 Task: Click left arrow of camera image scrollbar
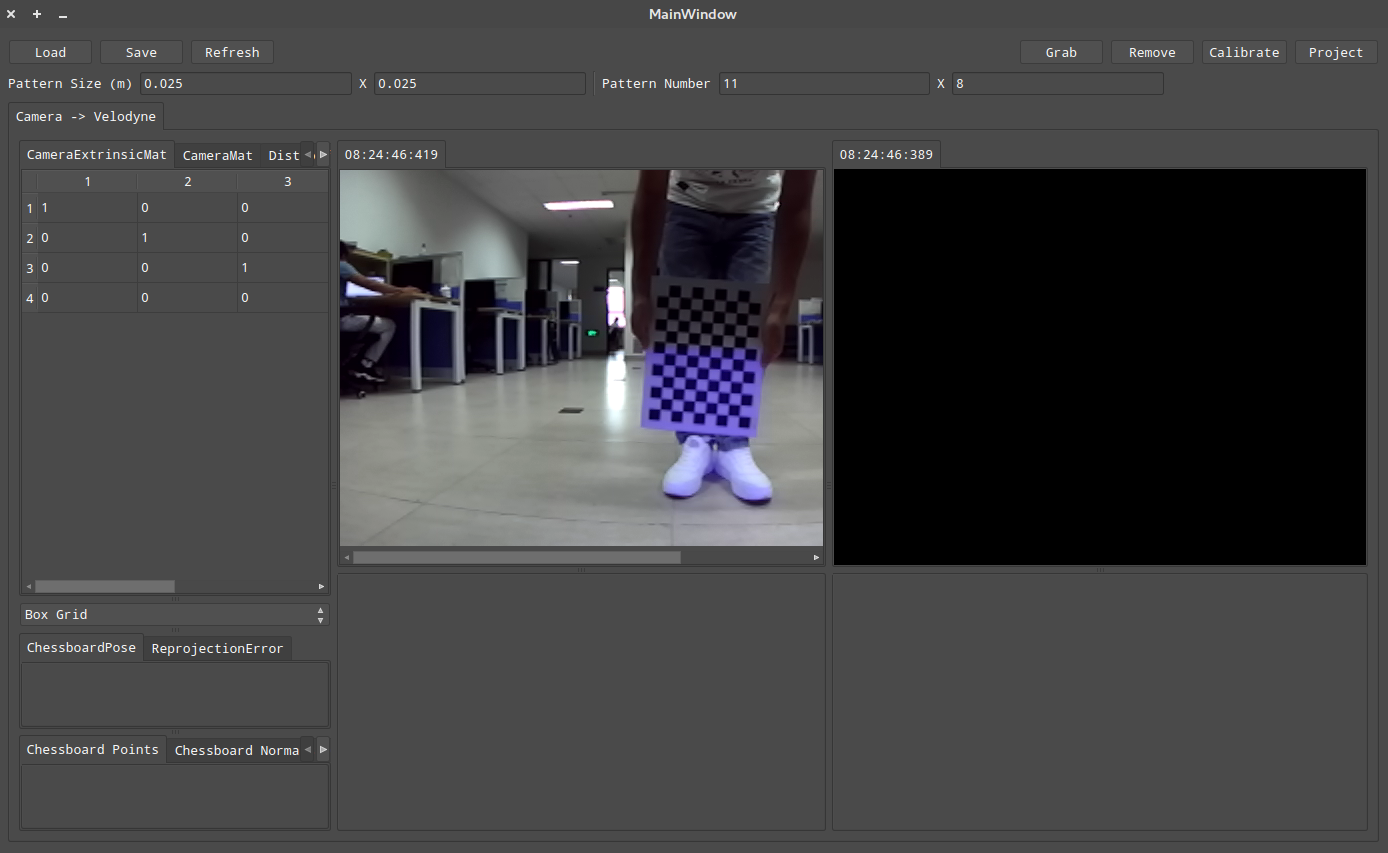(347, 557)
